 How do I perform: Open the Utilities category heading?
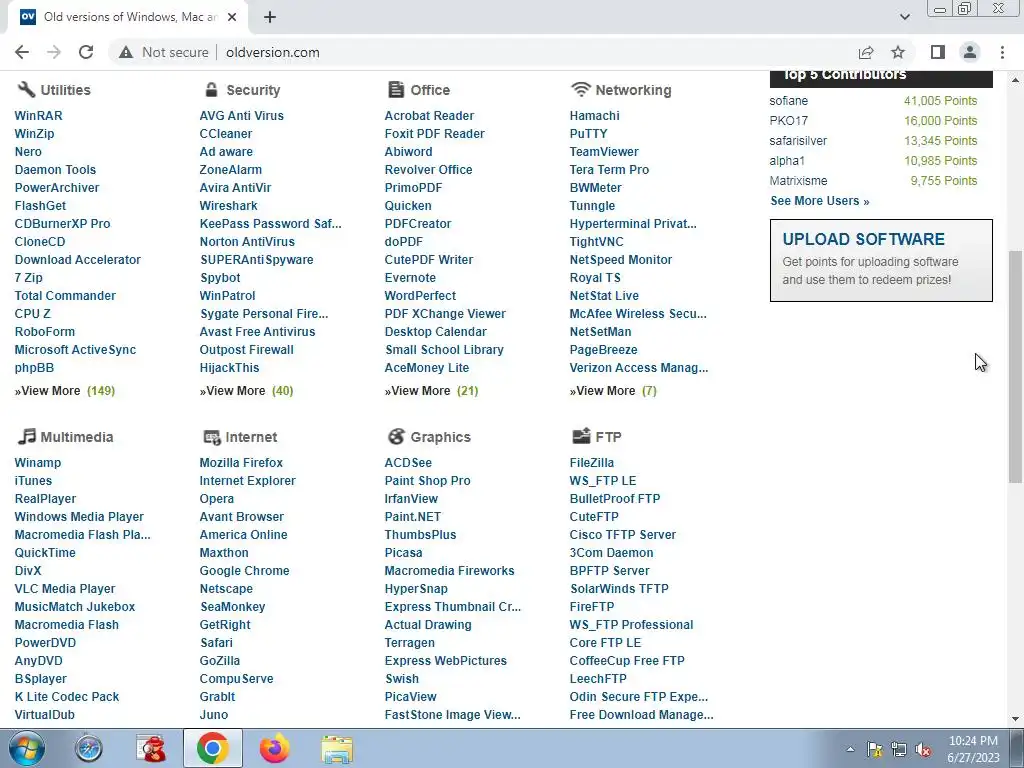click(x=65, y=90)
